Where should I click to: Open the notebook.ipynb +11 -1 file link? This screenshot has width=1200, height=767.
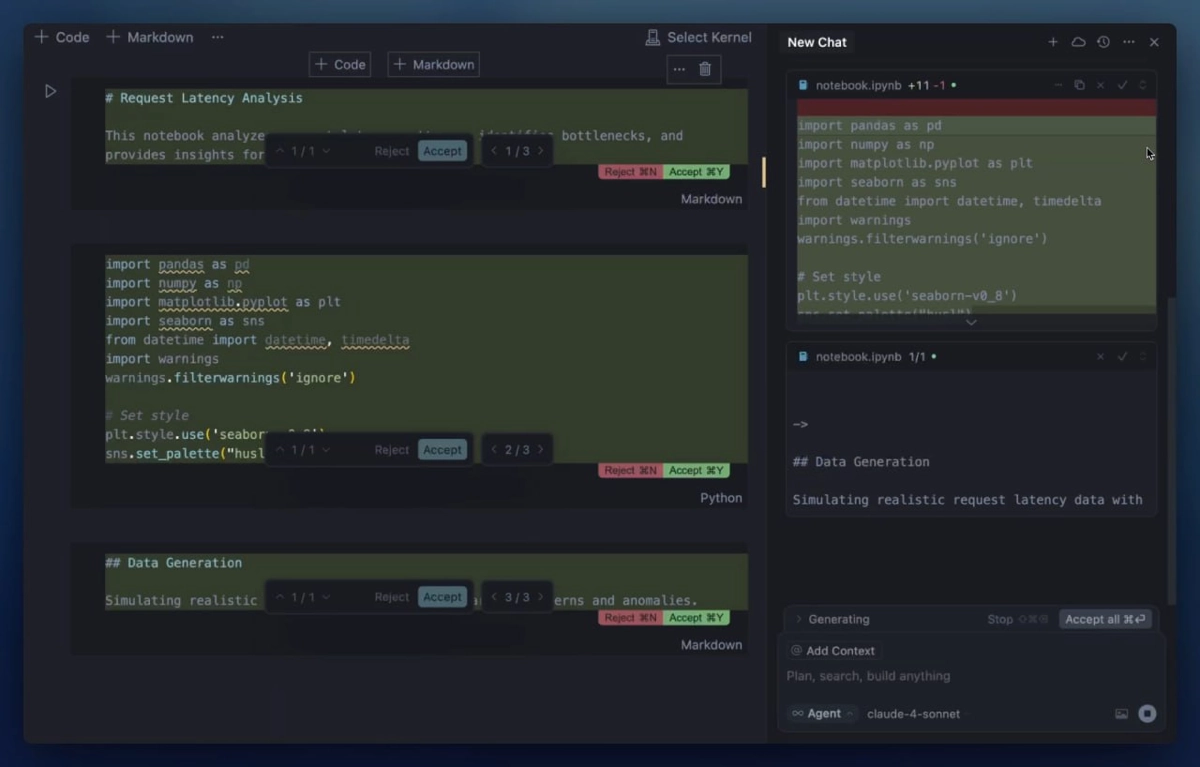click(858, 86)
